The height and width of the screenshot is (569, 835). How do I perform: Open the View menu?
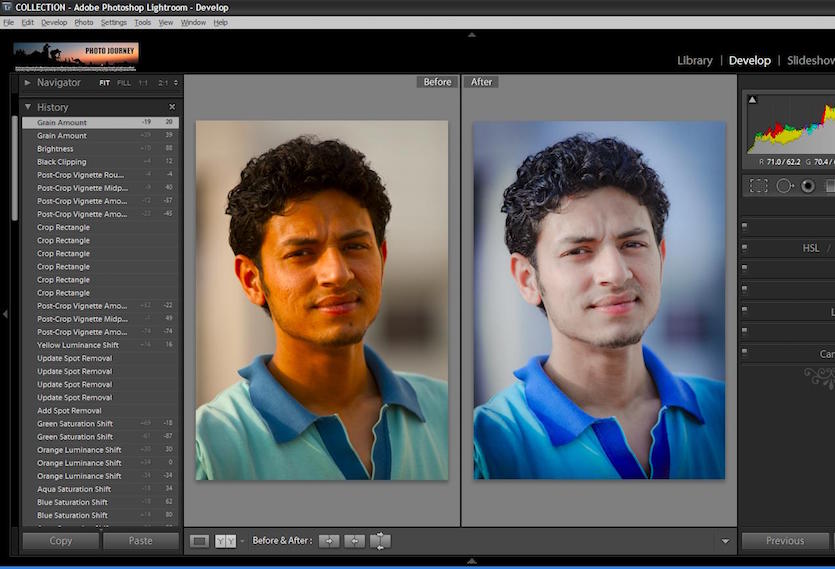[166, 22]
